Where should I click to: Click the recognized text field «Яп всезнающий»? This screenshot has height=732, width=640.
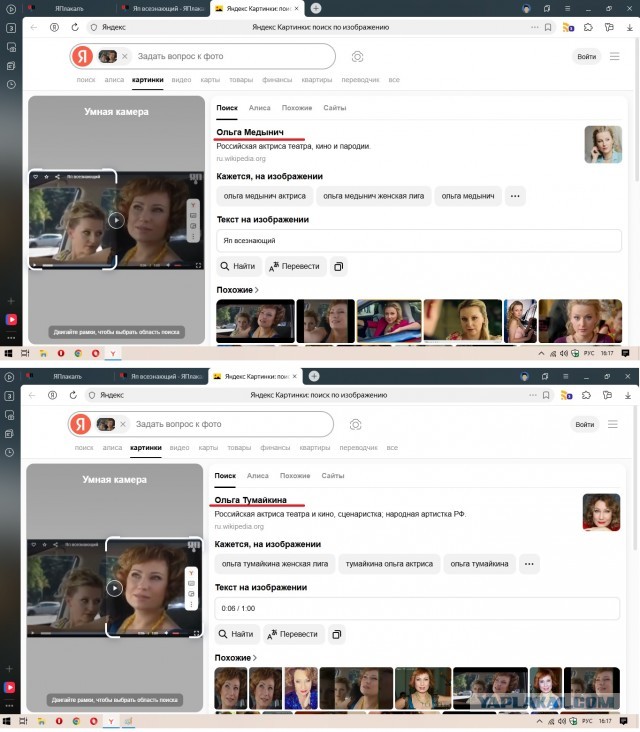[419, 240]
